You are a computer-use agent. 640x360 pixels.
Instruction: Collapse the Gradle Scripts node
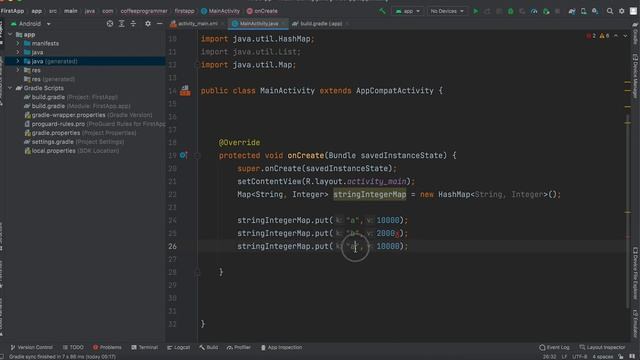(x=10, y=88)
